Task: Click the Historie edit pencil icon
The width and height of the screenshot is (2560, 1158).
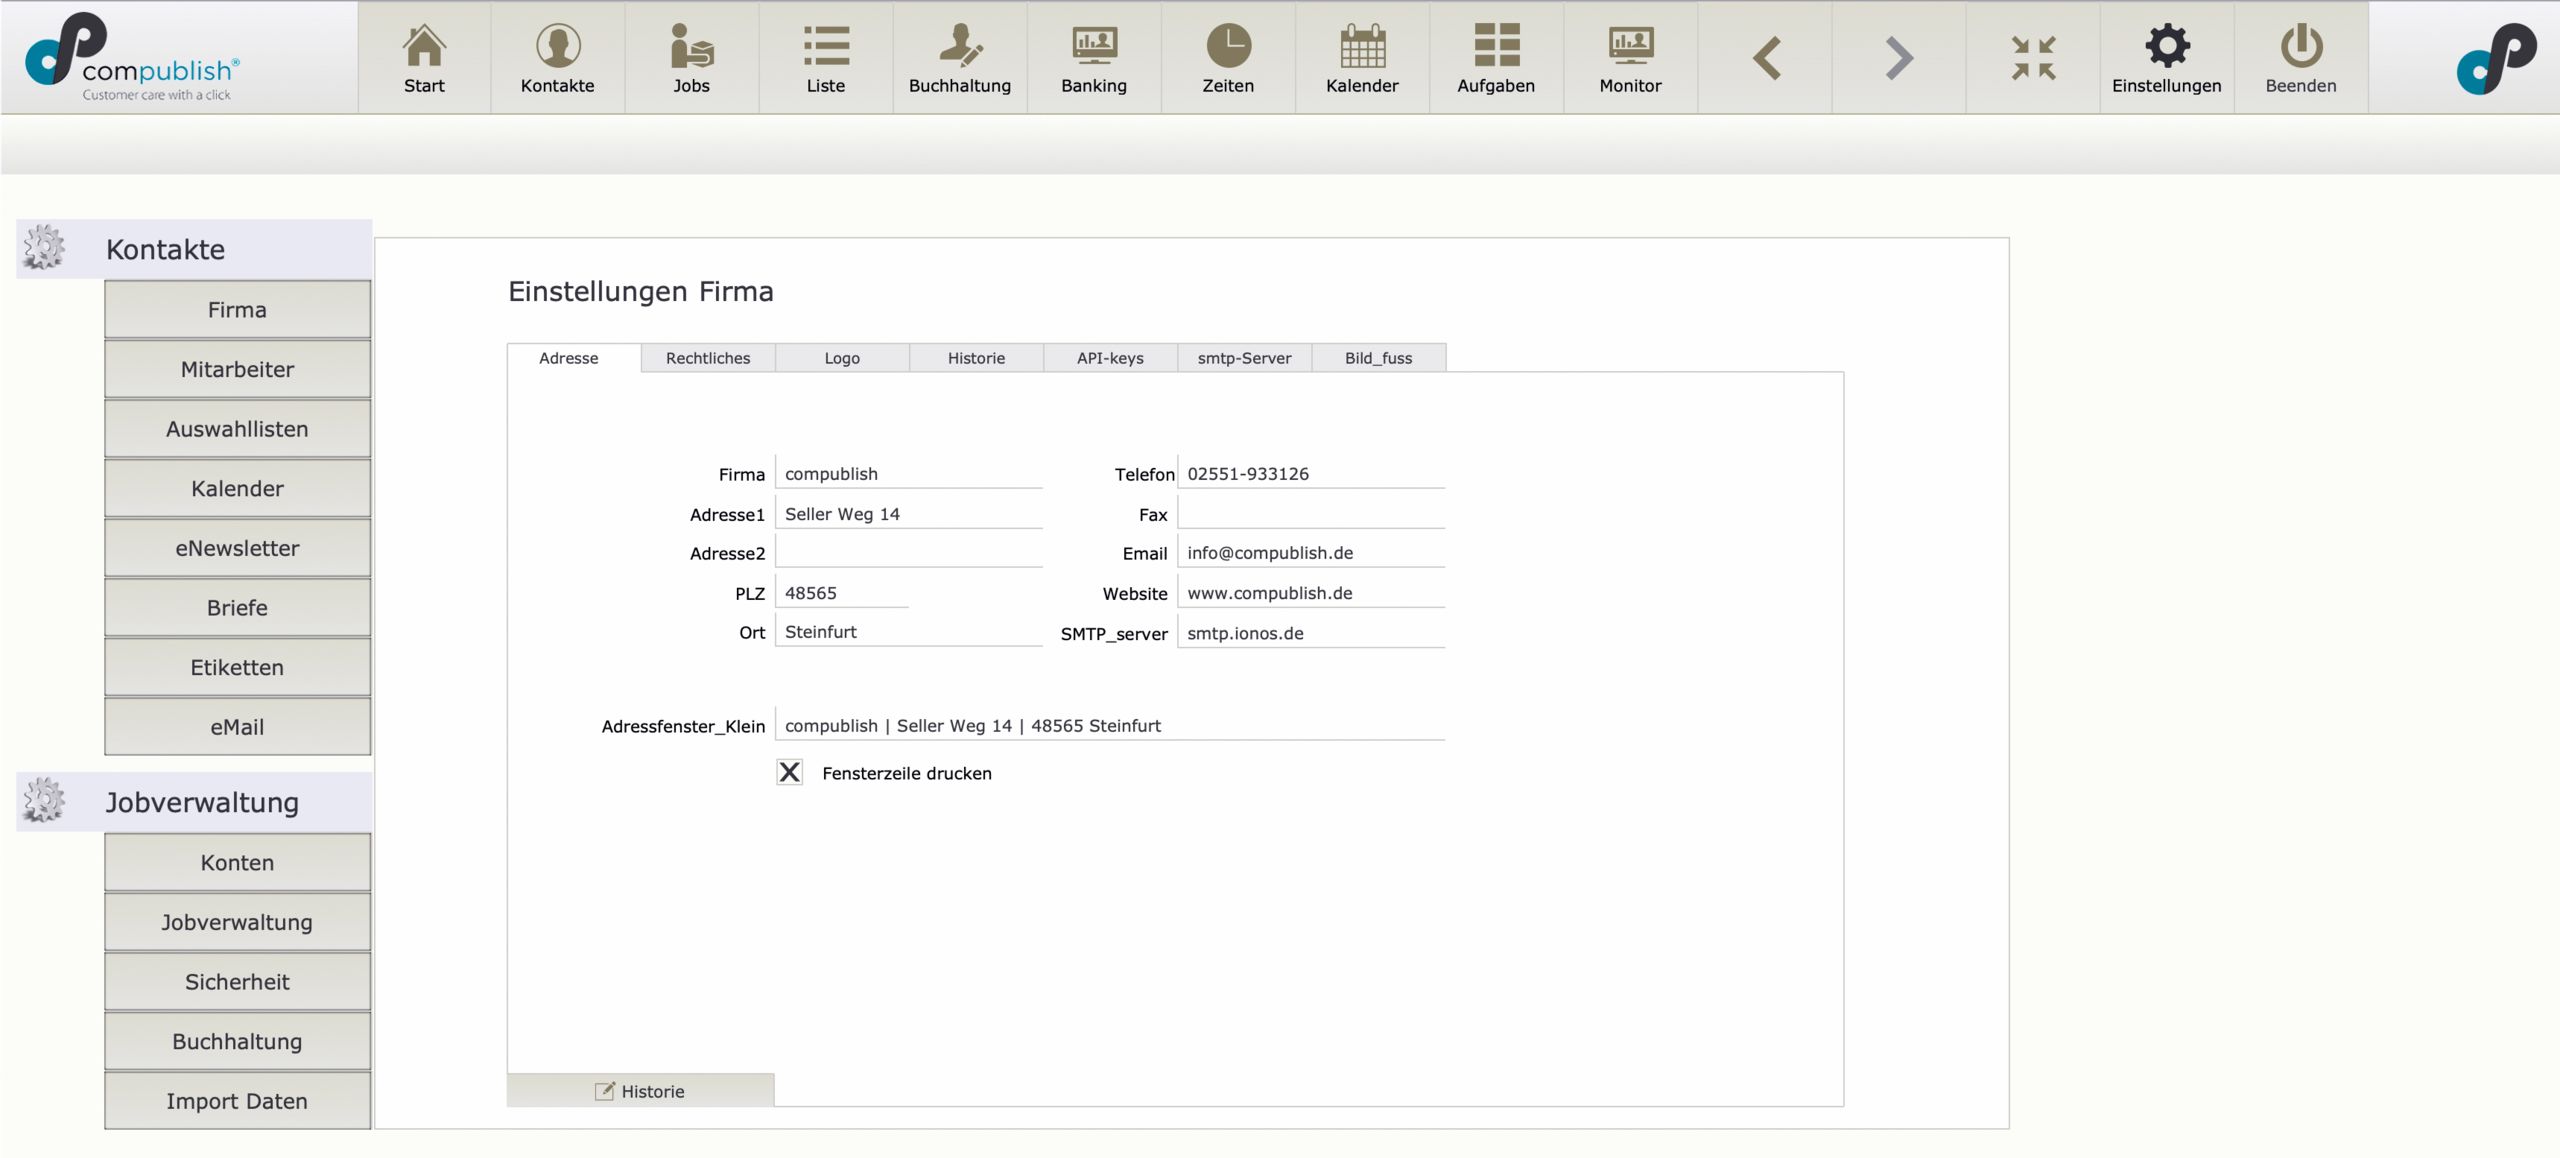Action: point(604,1091)
